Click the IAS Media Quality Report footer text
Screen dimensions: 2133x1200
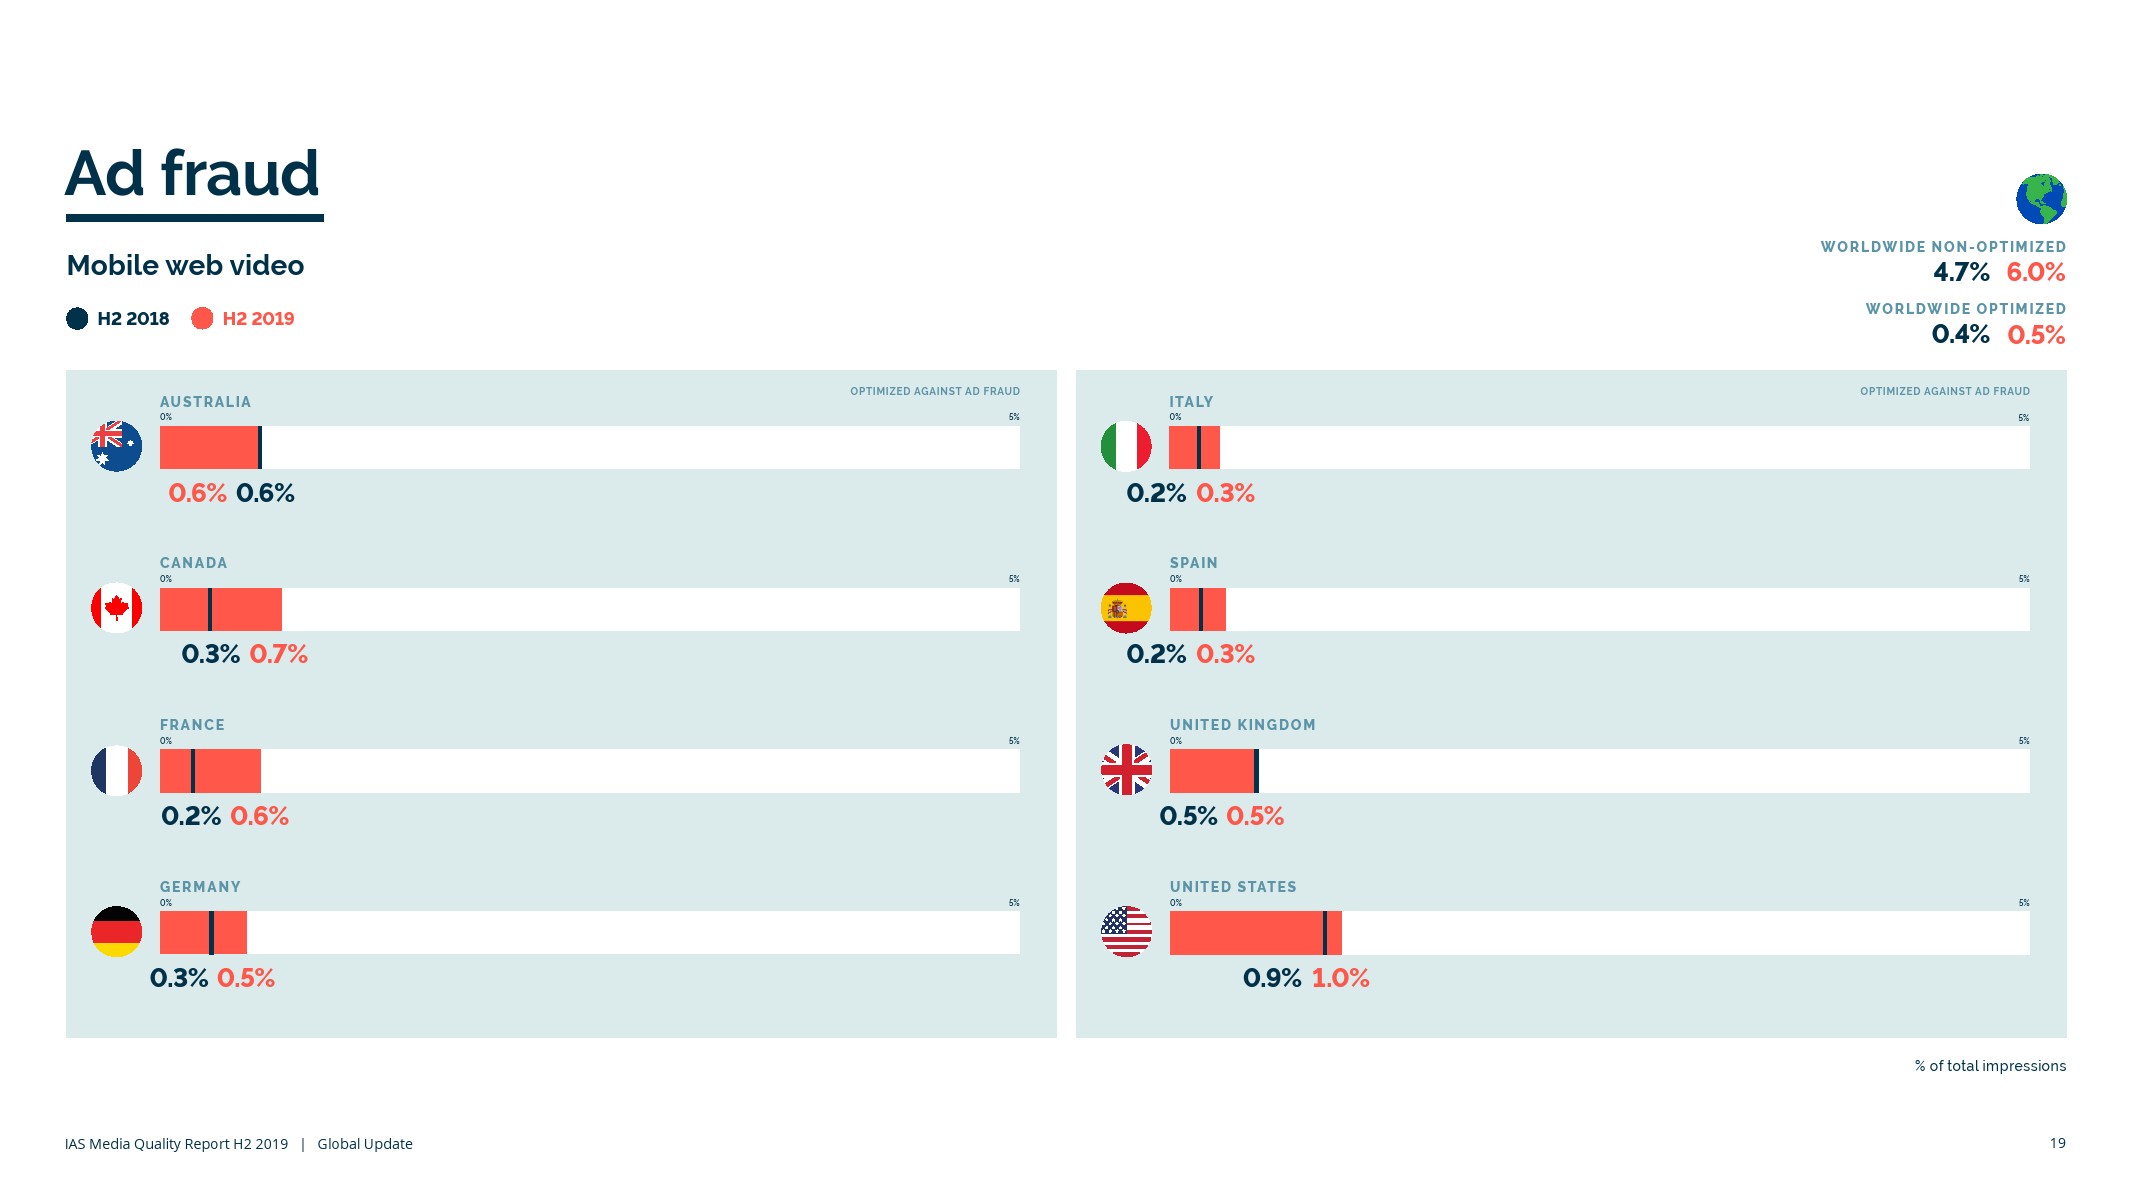(x=176, y=1144)
